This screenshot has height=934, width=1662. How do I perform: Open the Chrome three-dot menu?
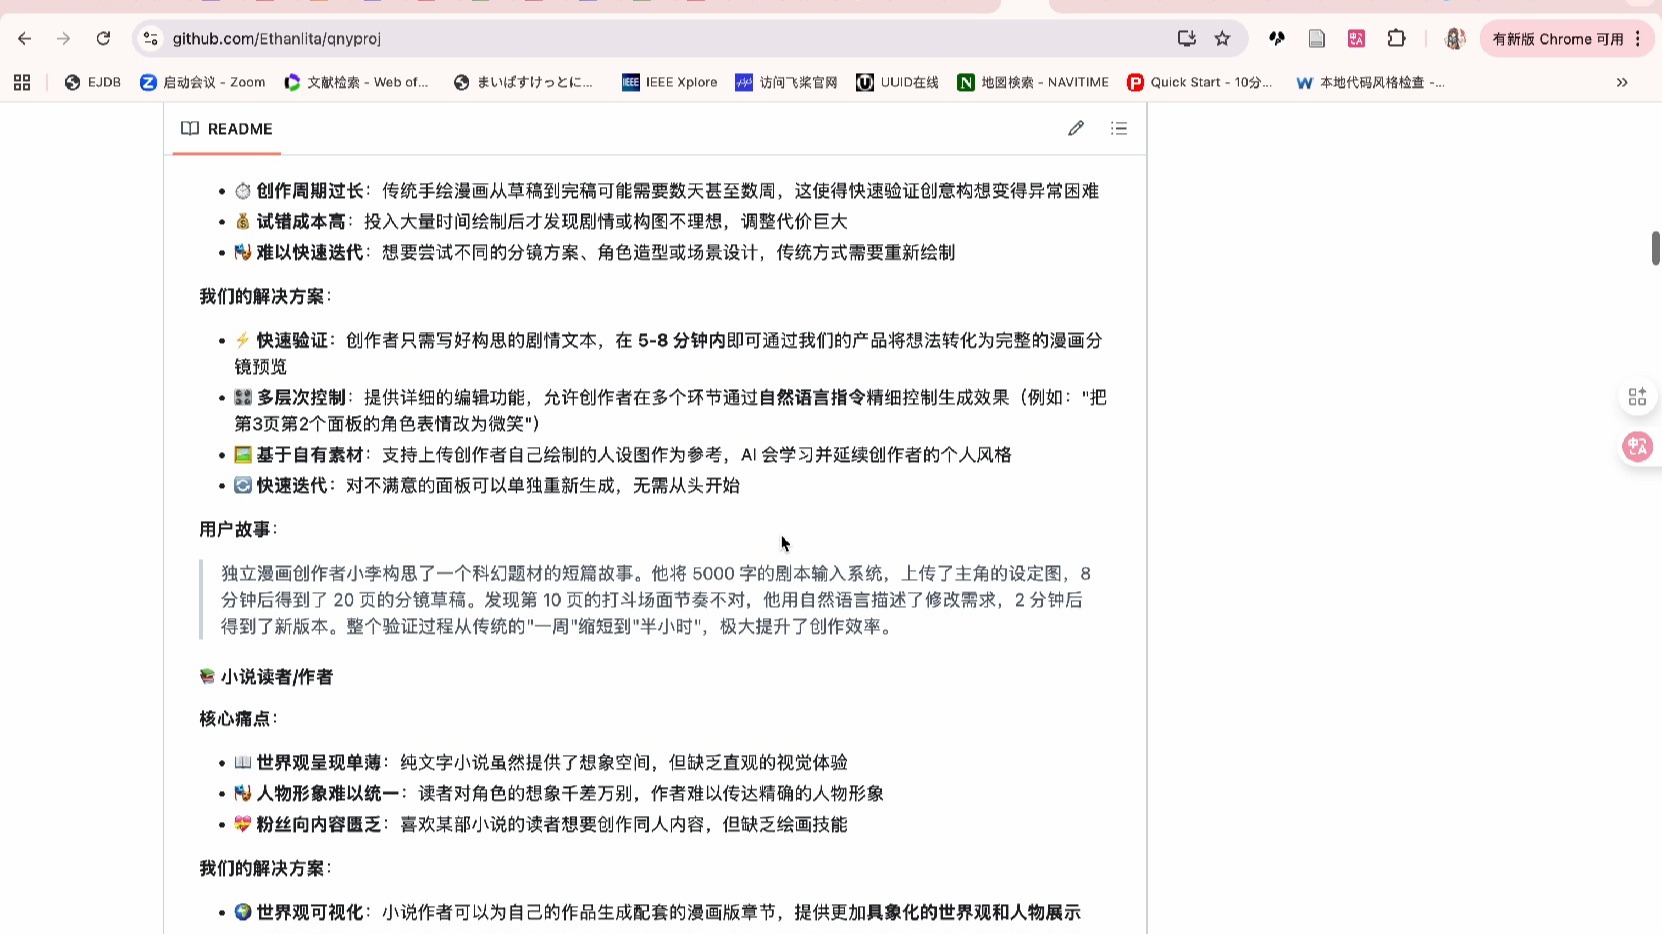1638,39
